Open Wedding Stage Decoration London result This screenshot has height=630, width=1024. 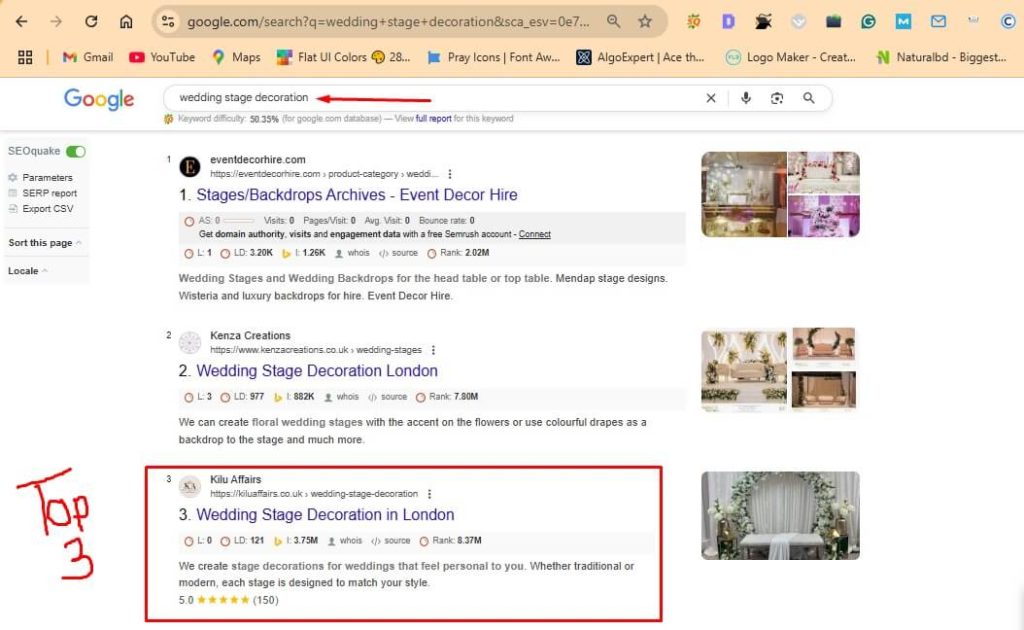click(317, 371)
